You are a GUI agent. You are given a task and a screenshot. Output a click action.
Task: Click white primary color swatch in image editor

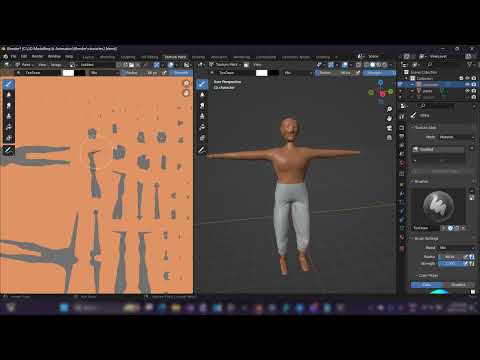point(68,73)
